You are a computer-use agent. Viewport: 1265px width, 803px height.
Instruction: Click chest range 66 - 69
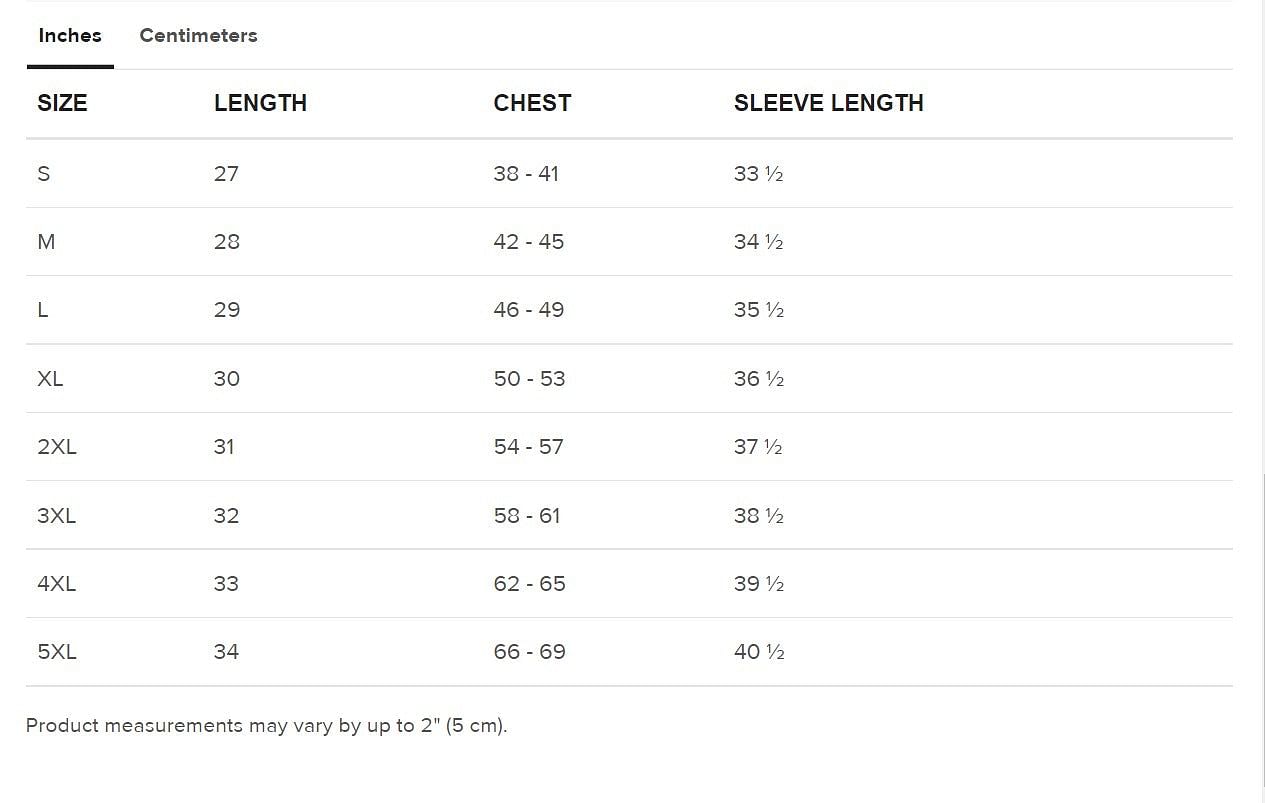click(528, 651)
